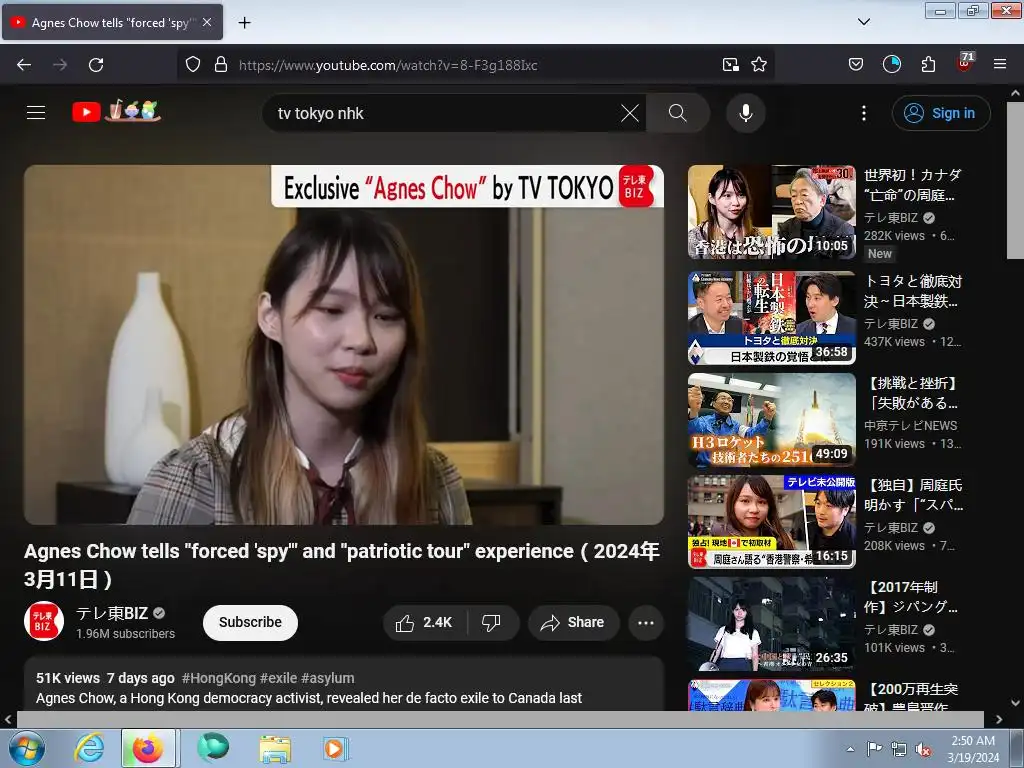1024x768 pixels.
Task: Click the uBlock extension badge showing 71
Action: (965, 63)
